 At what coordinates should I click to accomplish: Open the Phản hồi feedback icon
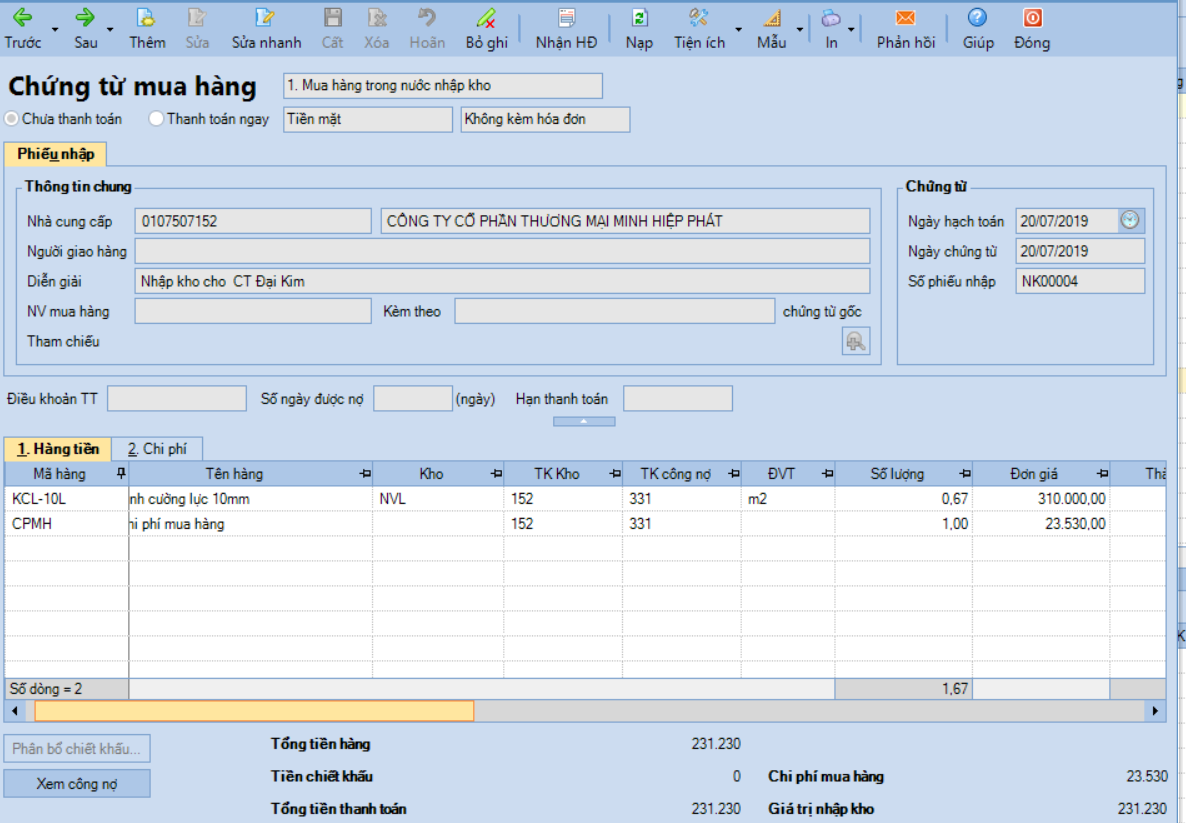point(905,18)
